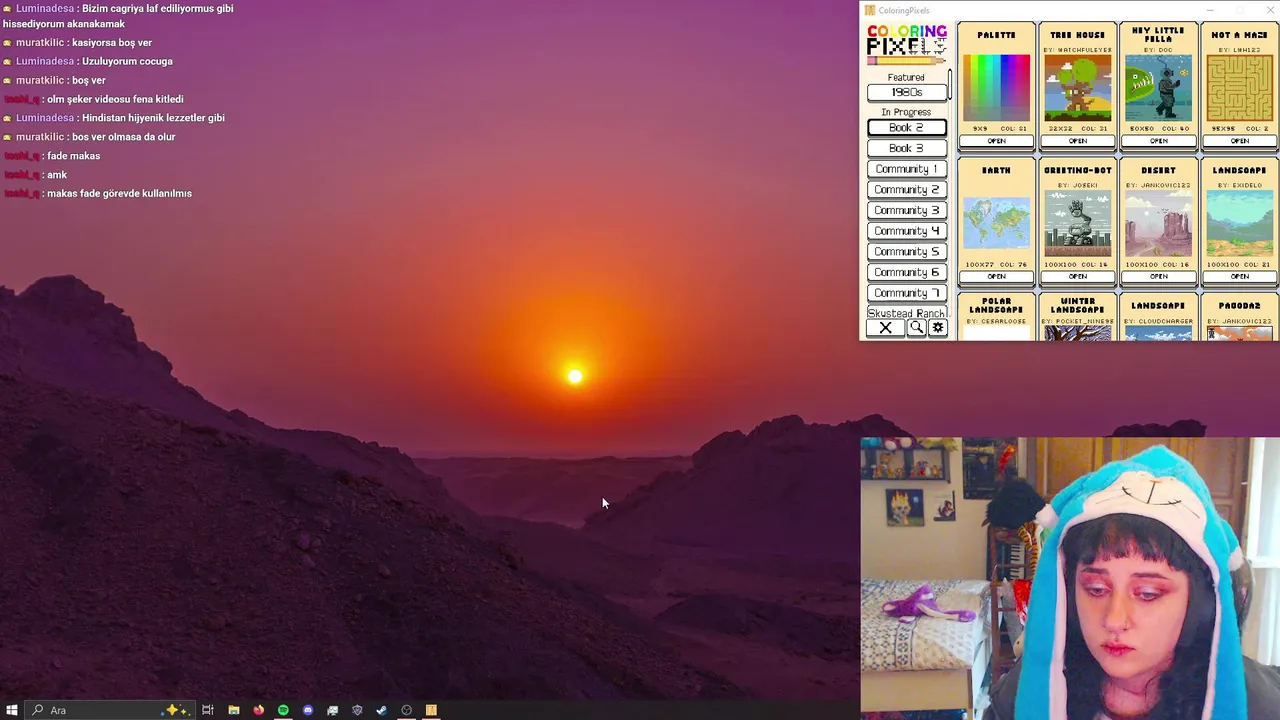Click the 'Pagoda2' card title
Viewport: 1280px width, 720px height.
point(1240,305)
